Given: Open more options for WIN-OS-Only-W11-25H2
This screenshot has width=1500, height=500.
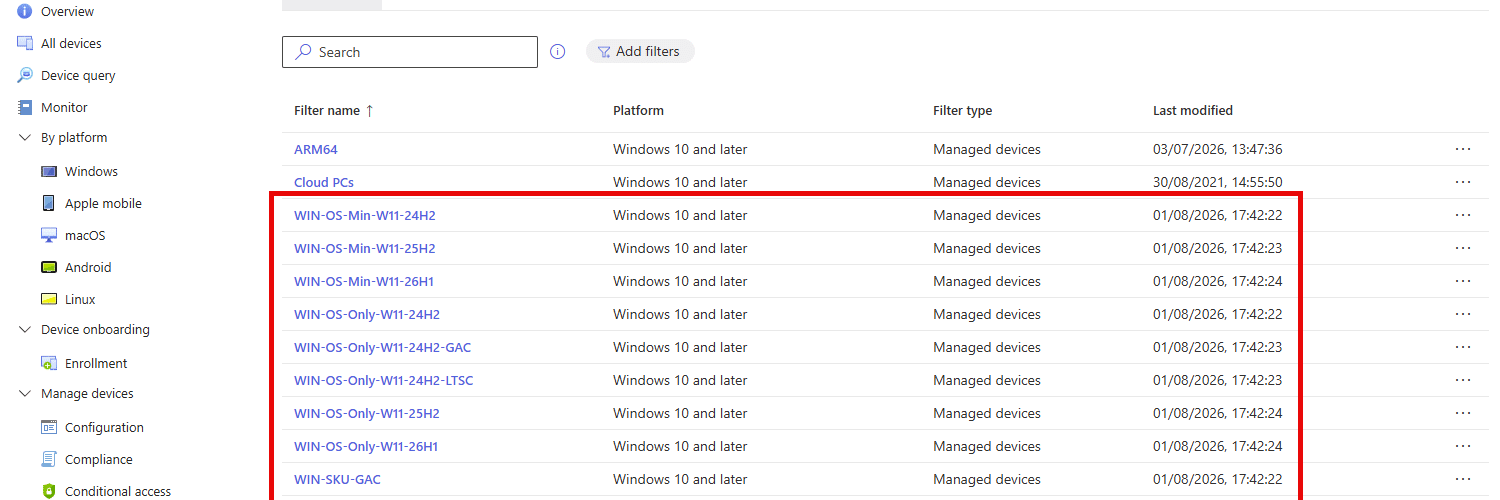Looking at the screenshot, I should 1463,413.
